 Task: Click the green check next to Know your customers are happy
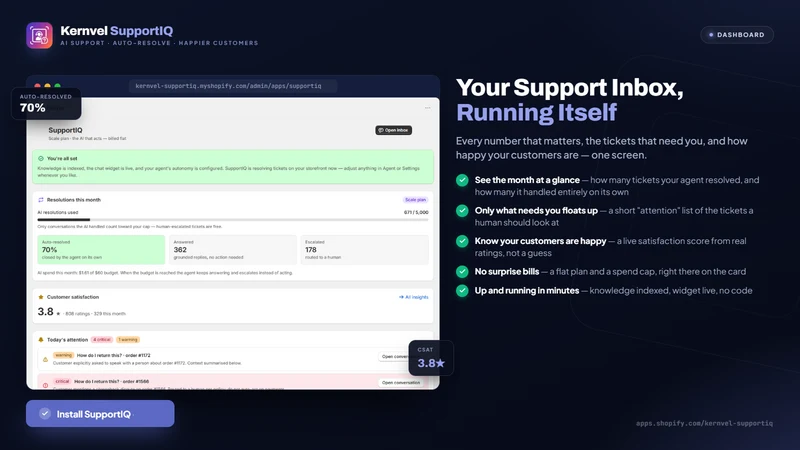(x=462, y=241)
